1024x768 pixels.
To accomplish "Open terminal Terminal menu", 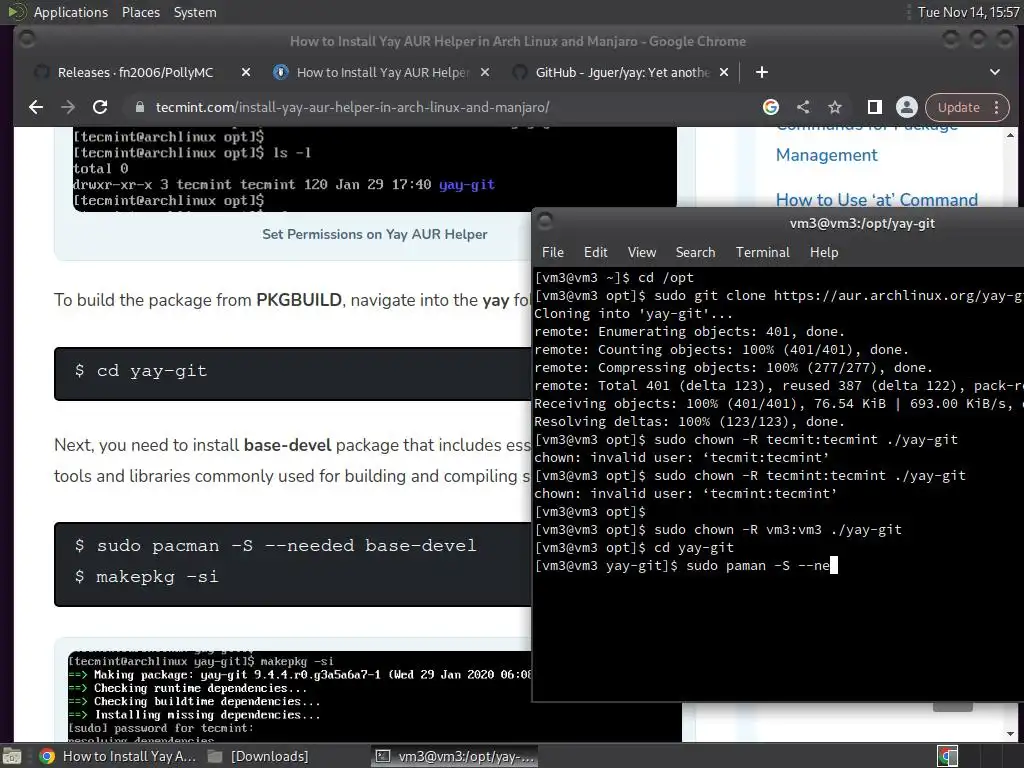I will [762, 252].
